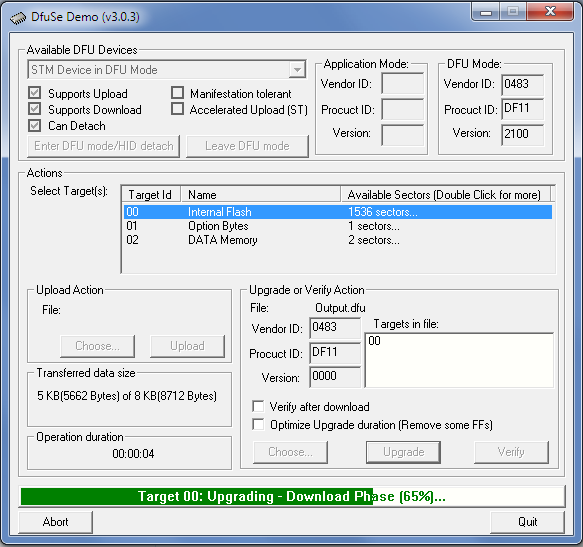Close the DfuSe Demo window
The width and height of the screenshot is (583, 547).
click(550, 11)
